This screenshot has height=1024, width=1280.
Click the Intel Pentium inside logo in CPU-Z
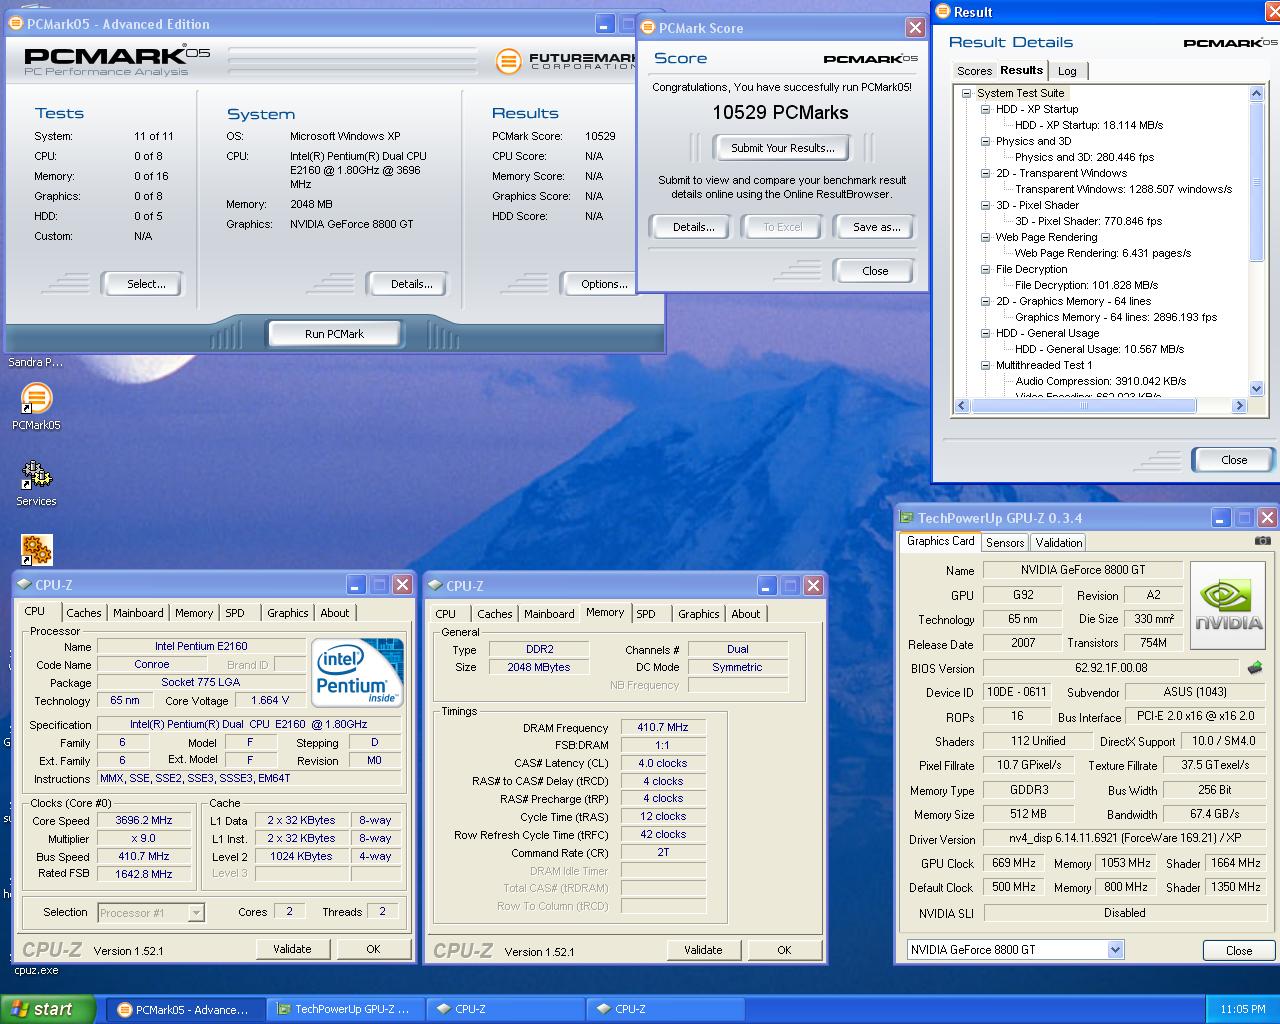358,672
